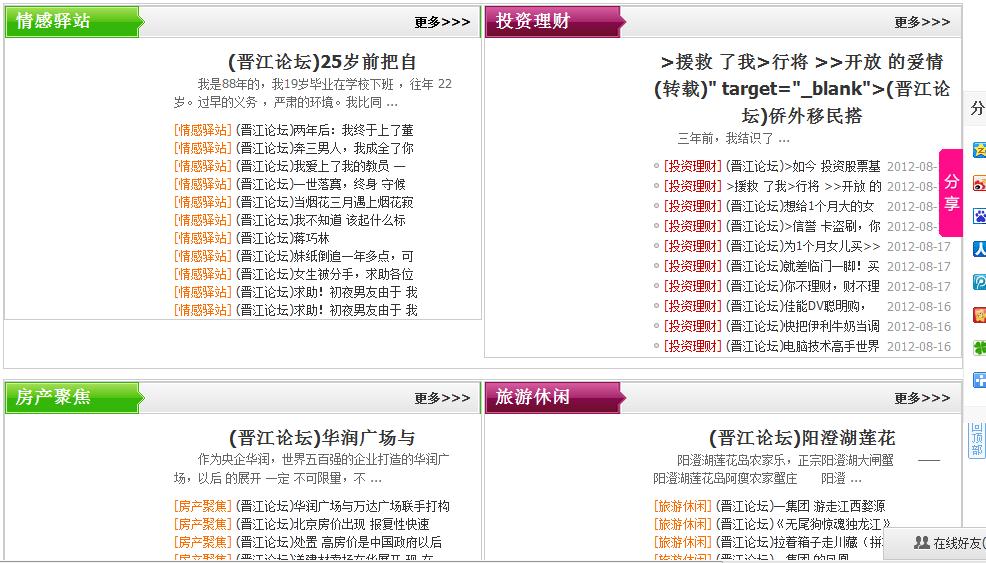986x563 pixels.
Task: Open post 就差临门一脚！买
Action: 802,267
